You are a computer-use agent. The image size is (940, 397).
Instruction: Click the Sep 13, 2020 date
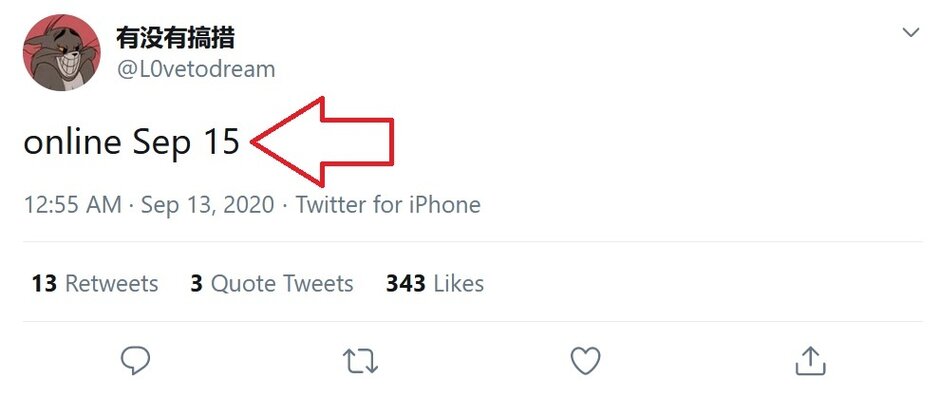pyautogui.click(x=207, y=205)
